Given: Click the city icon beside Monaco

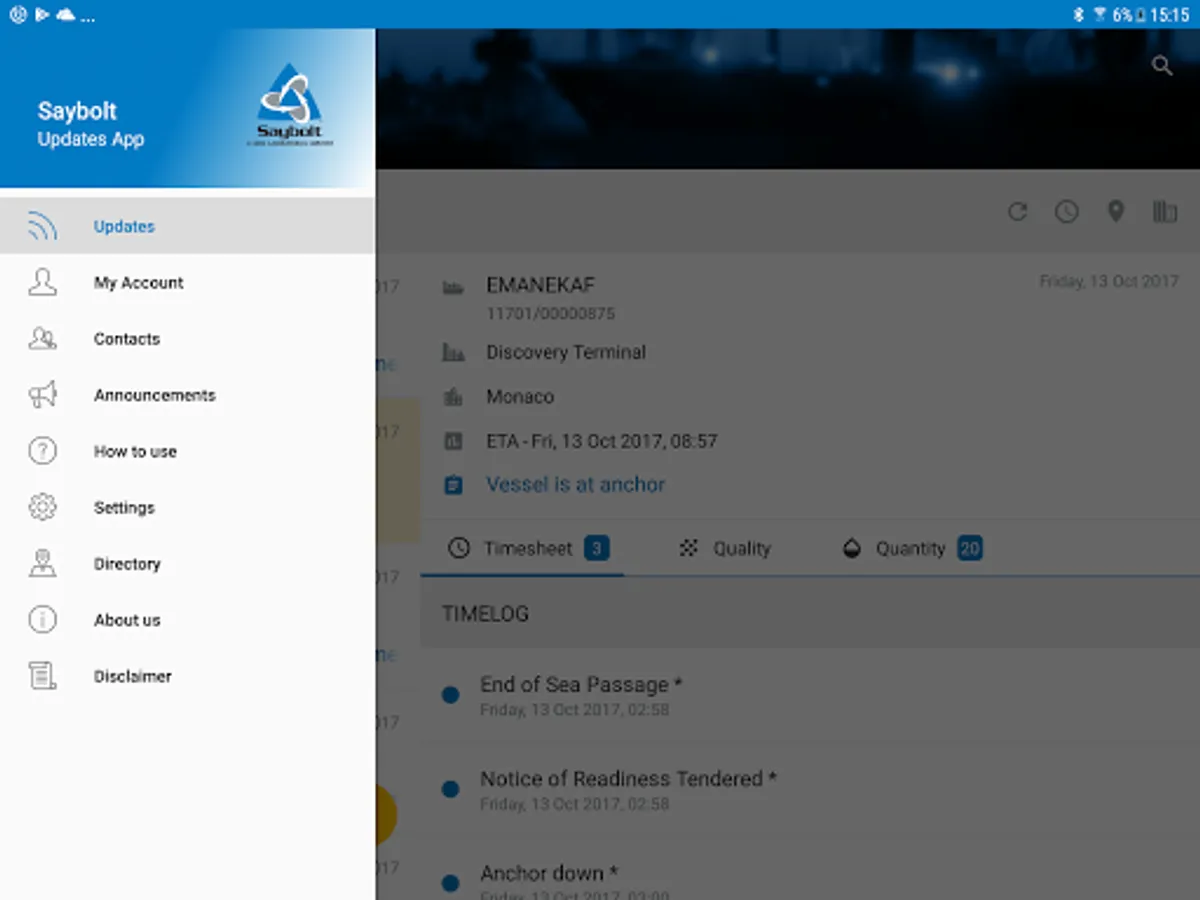Looking at the screenshot, I should pos(453,397).
